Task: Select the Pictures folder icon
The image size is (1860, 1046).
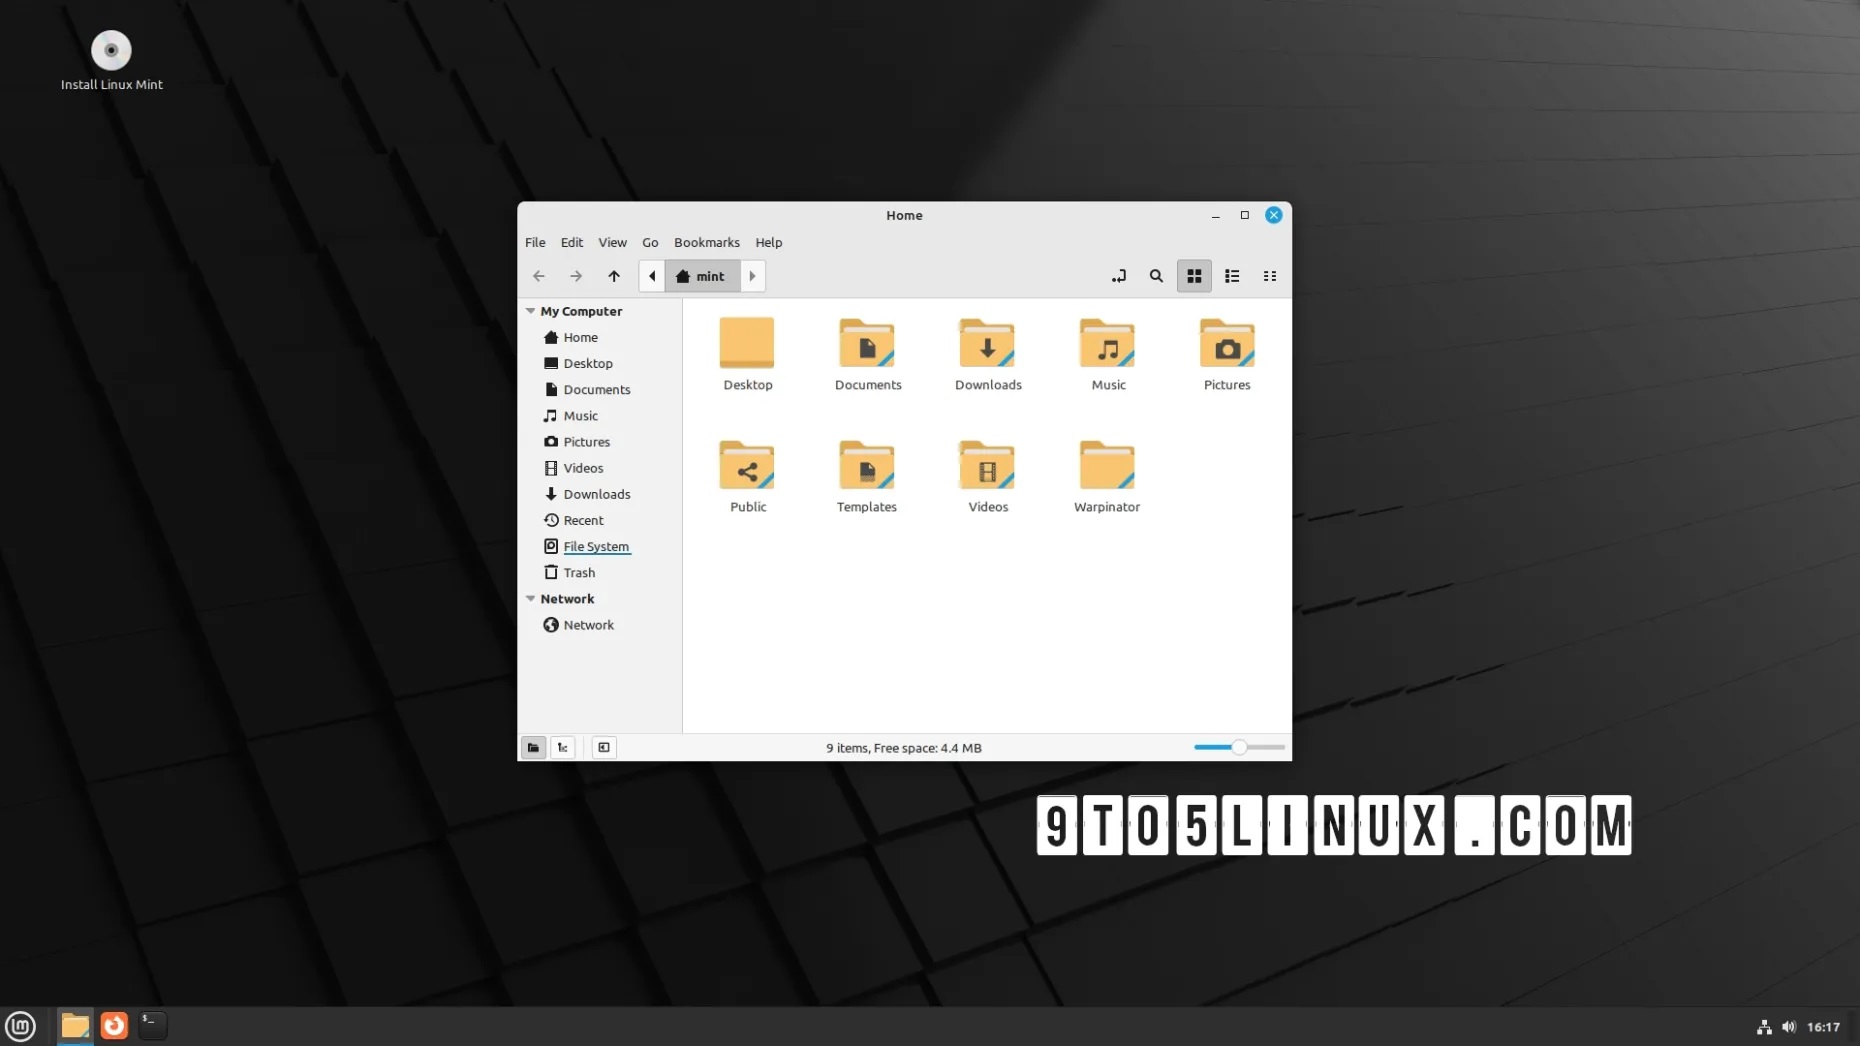Action: click(1227, 344)
